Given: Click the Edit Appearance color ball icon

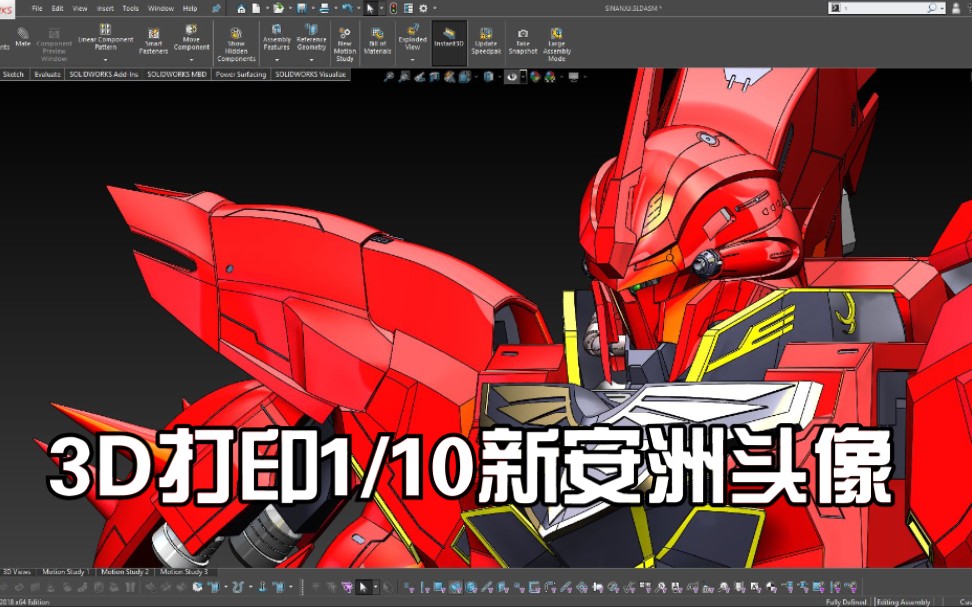Looking at the screenshot, I should pos(535,77).
